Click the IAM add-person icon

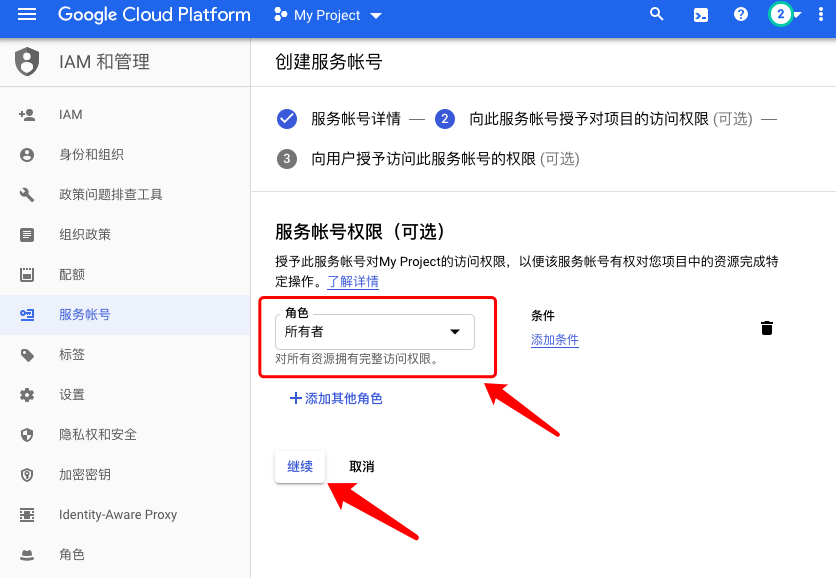tap(27, 115)
